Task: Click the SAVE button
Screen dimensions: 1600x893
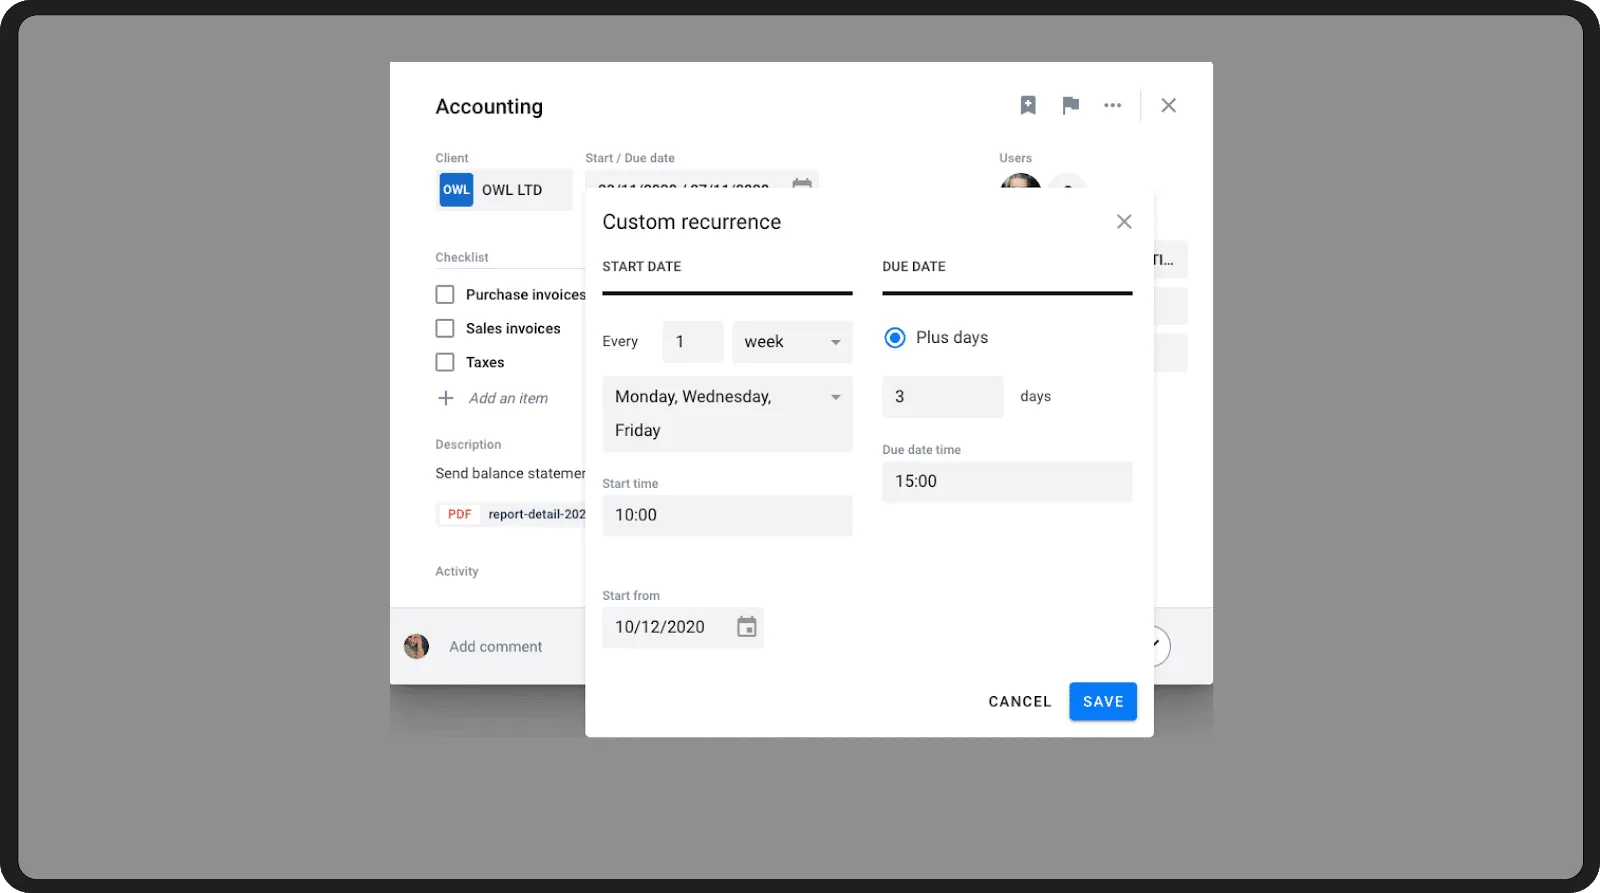Action: [x=1103, y=702]
